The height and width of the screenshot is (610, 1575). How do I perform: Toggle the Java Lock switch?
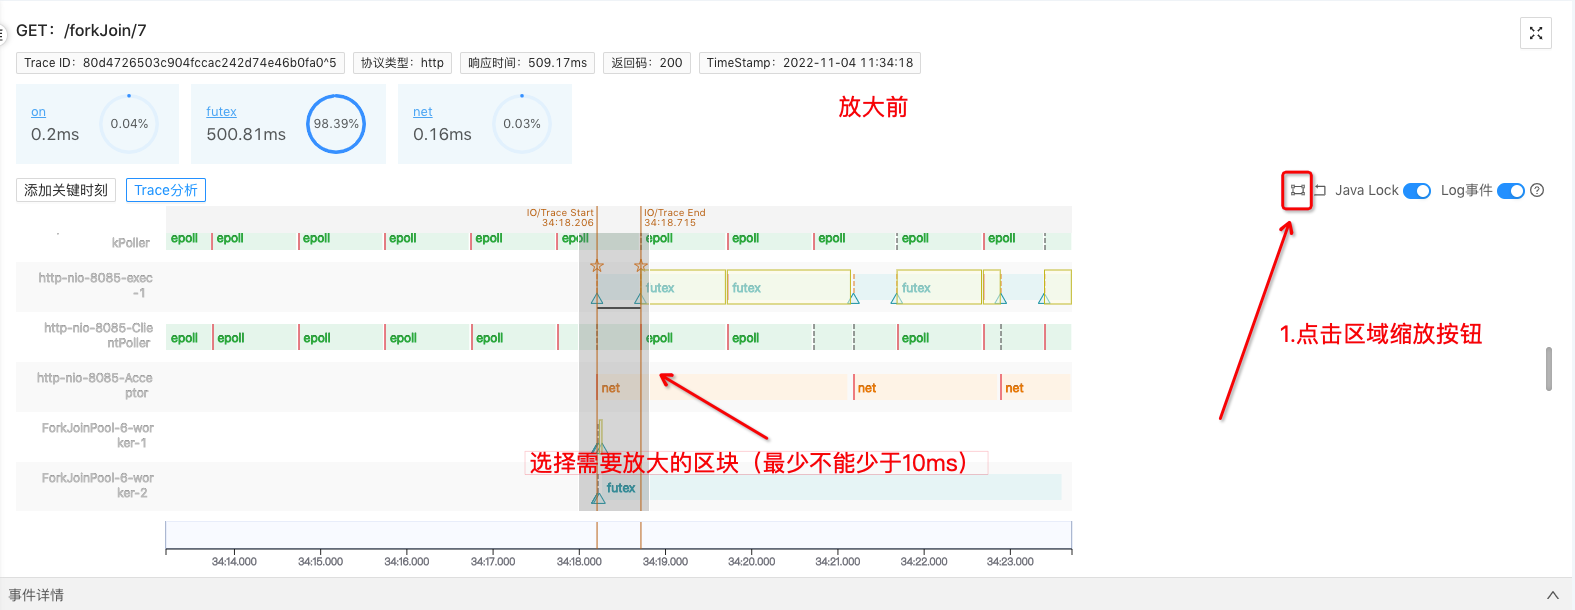click(1417, 191)
